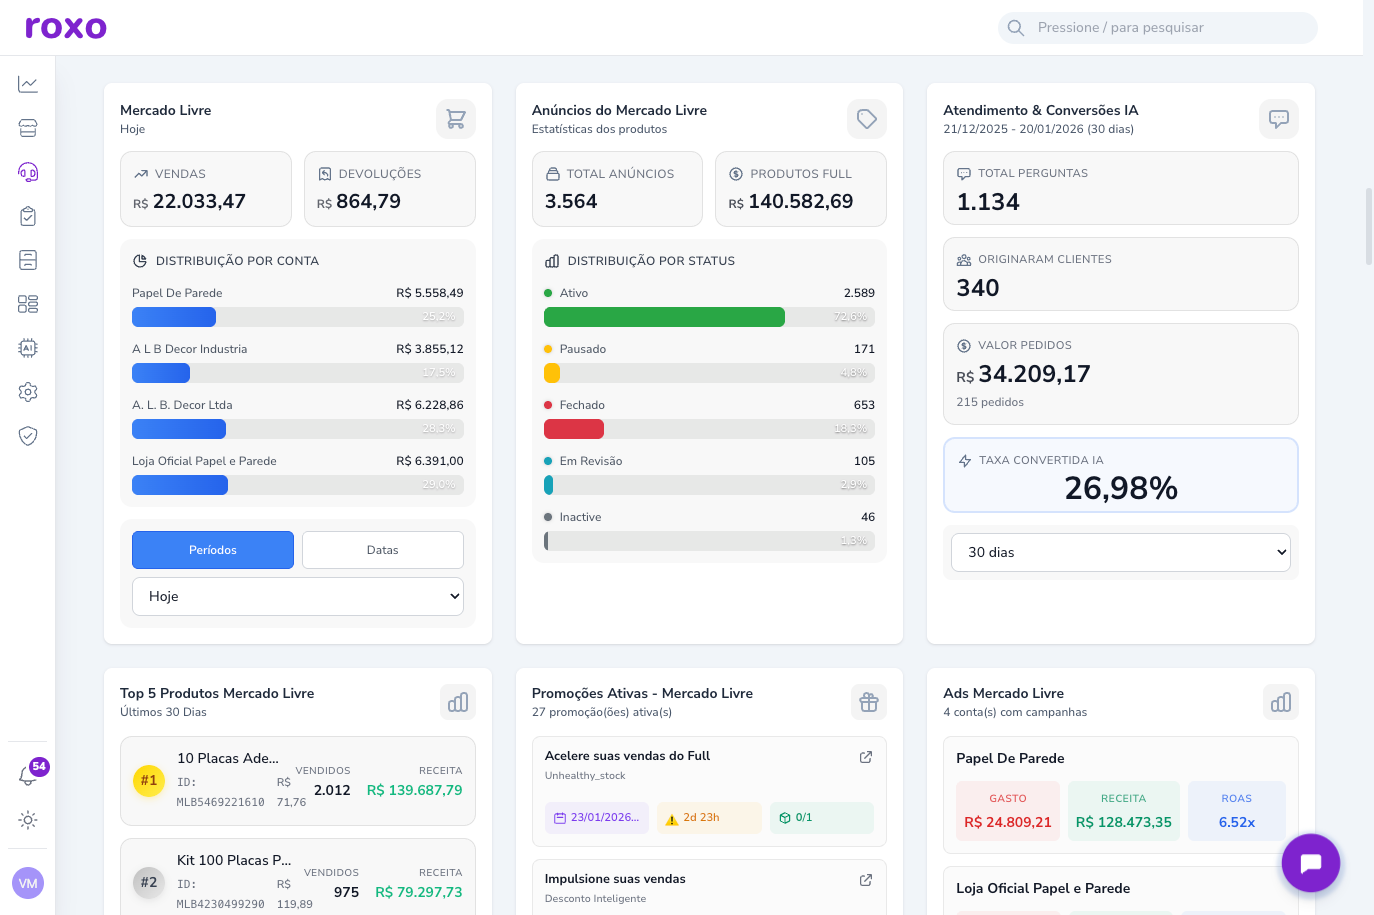Open the clipboard checklist sidebar icon
The height and width of the screenshot is (915, 1374).
click(x=28, y=216)
